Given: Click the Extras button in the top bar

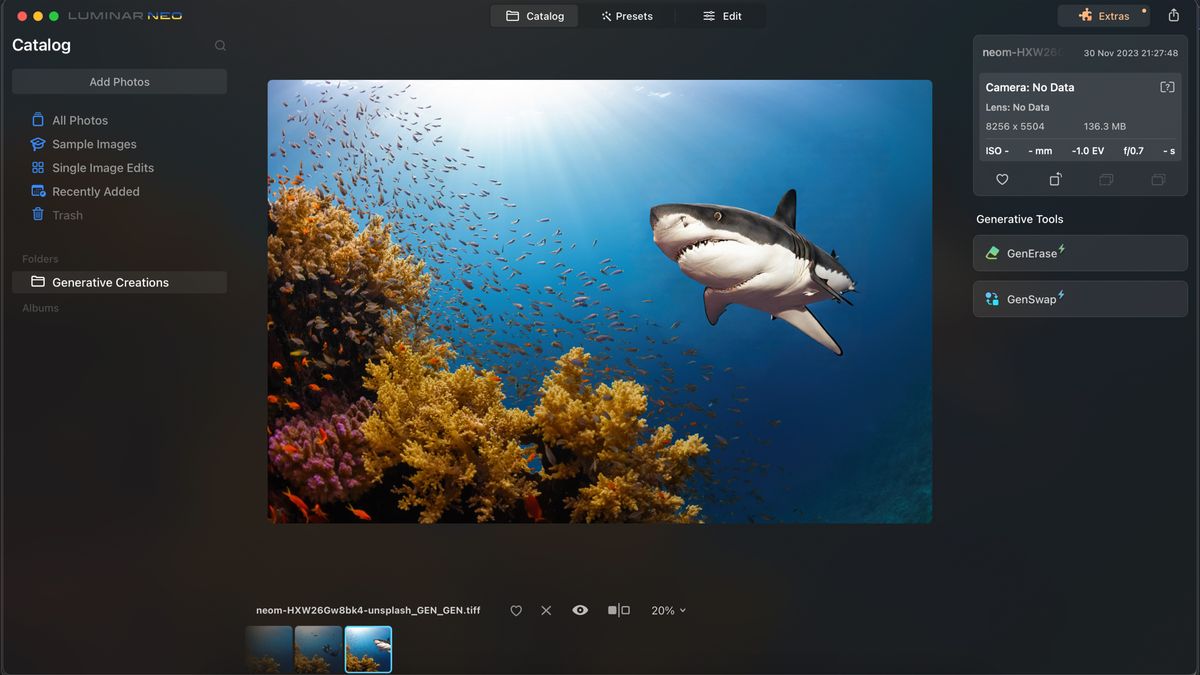Looking at the screenshot, I should [x=1103, y=15].
